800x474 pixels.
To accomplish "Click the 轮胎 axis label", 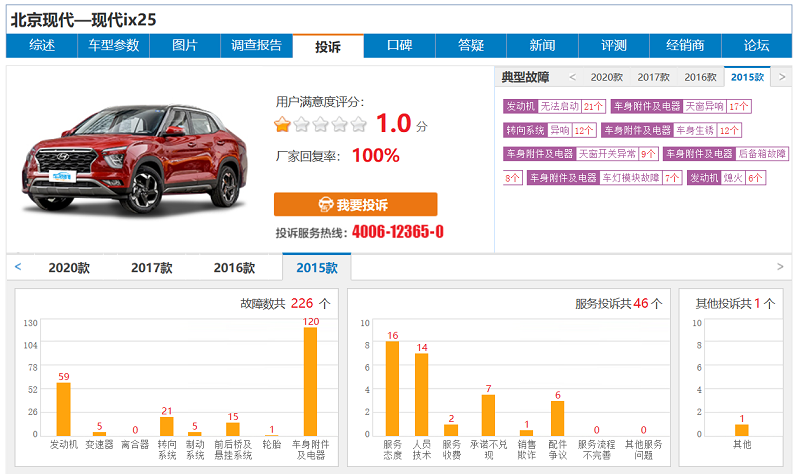I will [x=272, y=444].
